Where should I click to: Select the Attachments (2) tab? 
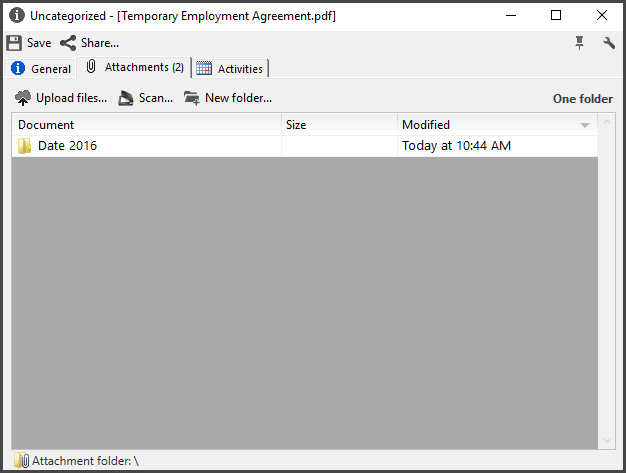135,67
